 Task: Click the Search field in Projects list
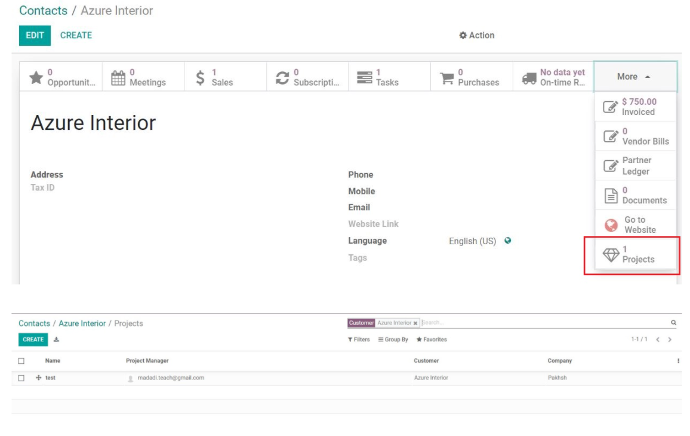click(543, 322)
